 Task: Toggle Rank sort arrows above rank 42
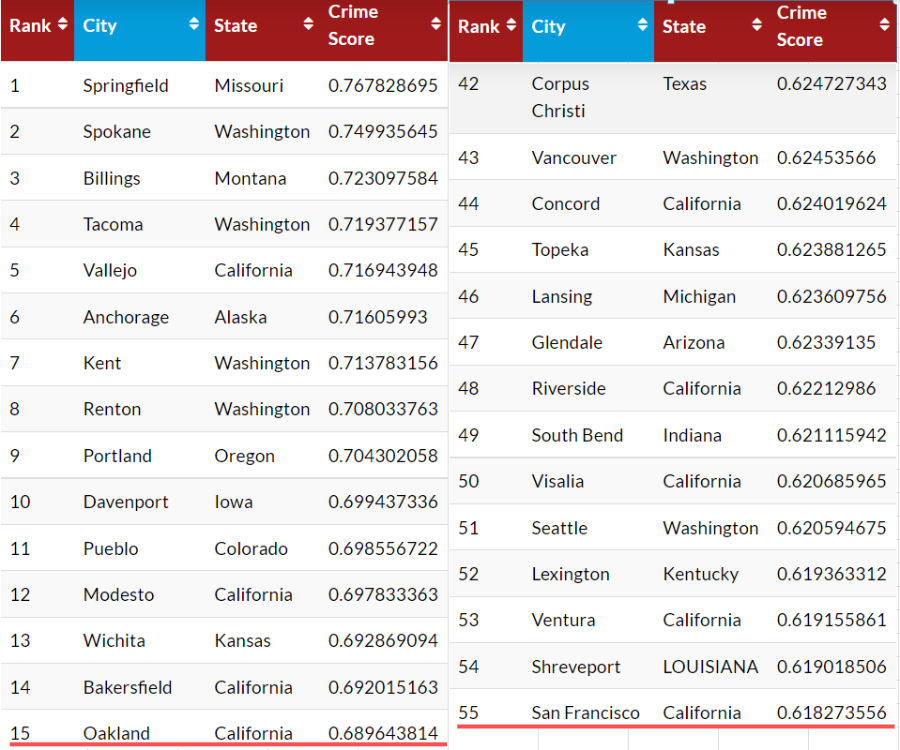[510, 26]
